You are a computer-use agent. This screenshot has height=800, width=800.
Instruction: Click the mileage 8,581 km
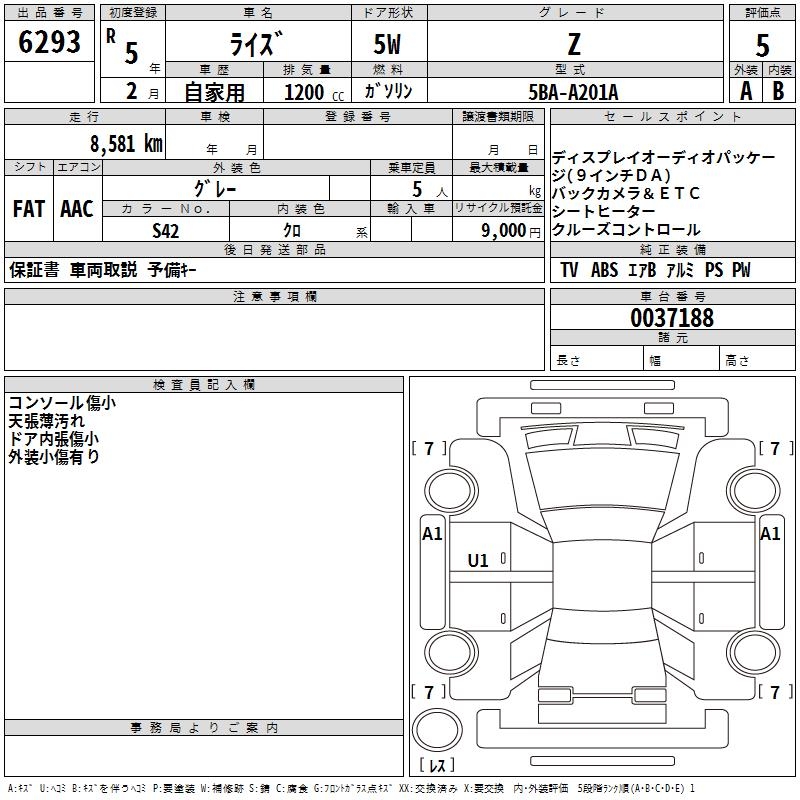pyautogui.click(x=127, y=144)
